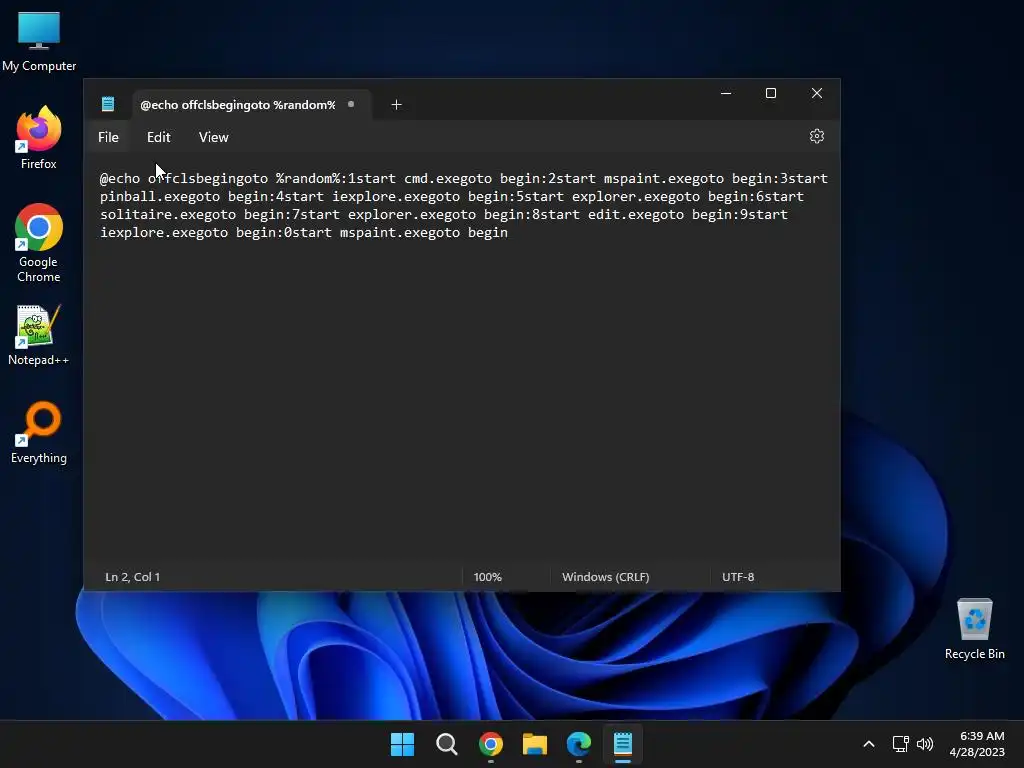Image resolution: width=1024 pixels, height=768 pixels.
Task: Open the View menu
Action: point(214,137)
